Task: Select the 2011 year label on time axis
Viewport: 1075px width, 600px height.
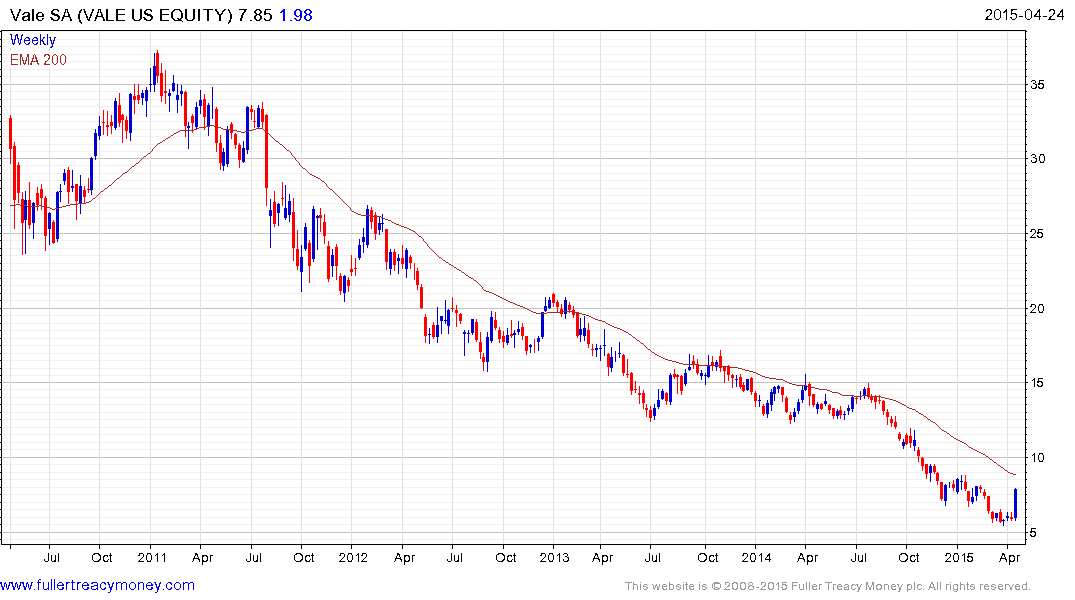Action: click(152, 557)
